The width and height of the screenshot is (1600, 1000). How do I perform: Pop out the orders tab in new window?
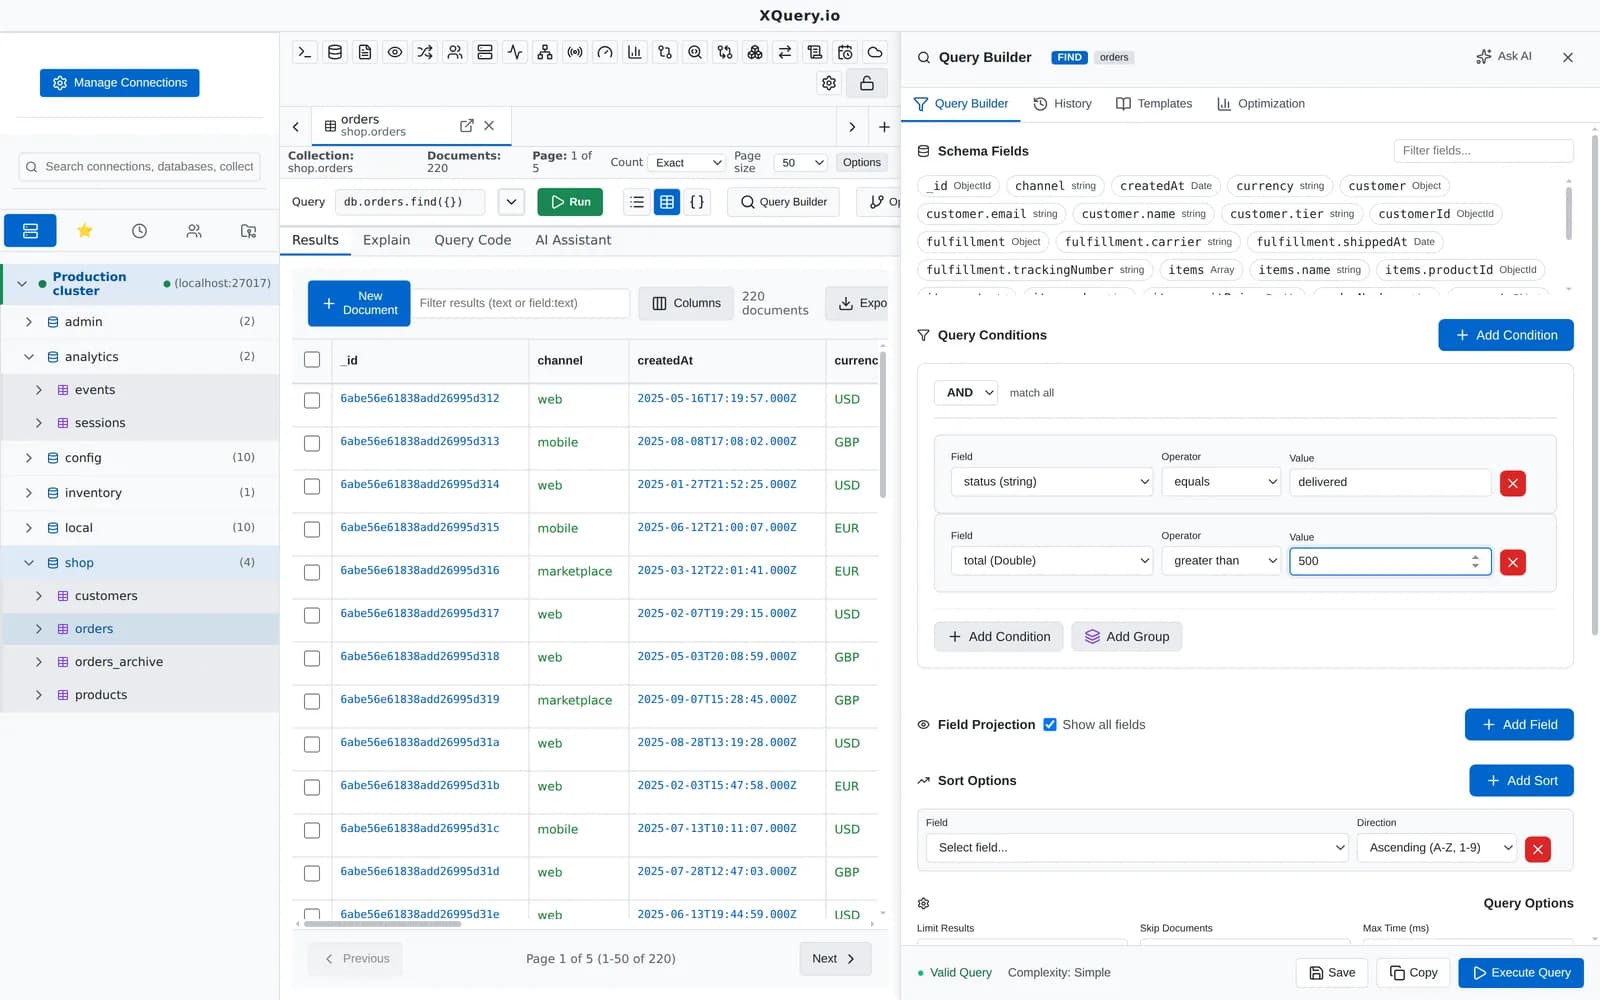467,125
